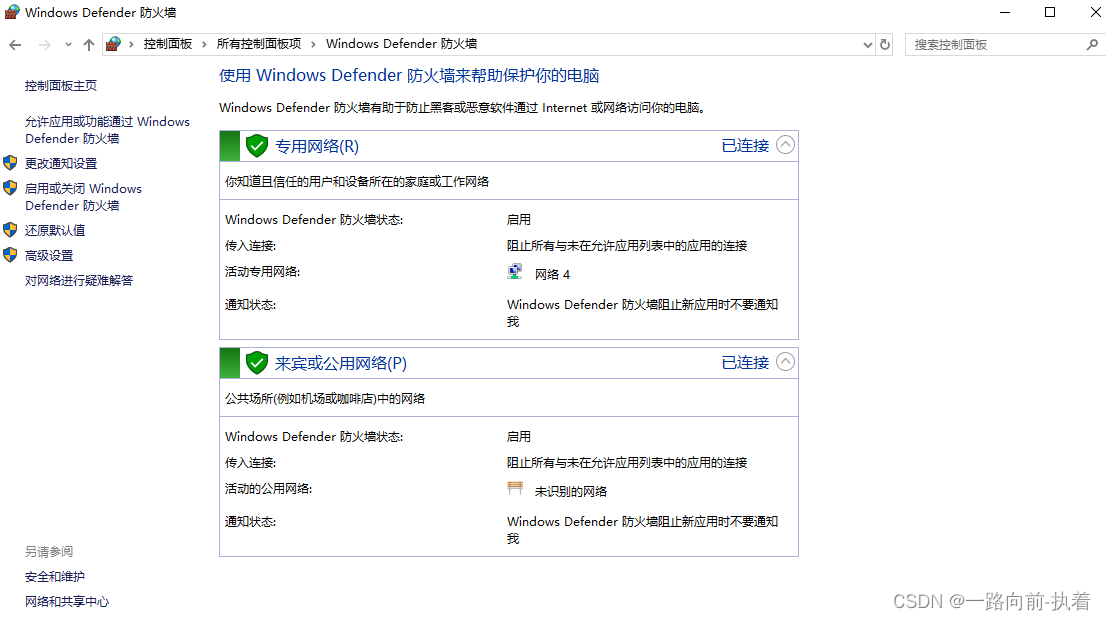Click shield icon beside 启用或关闭 Windows Defender
Screen dimensions: 1106x620
(x=10, y=188)
